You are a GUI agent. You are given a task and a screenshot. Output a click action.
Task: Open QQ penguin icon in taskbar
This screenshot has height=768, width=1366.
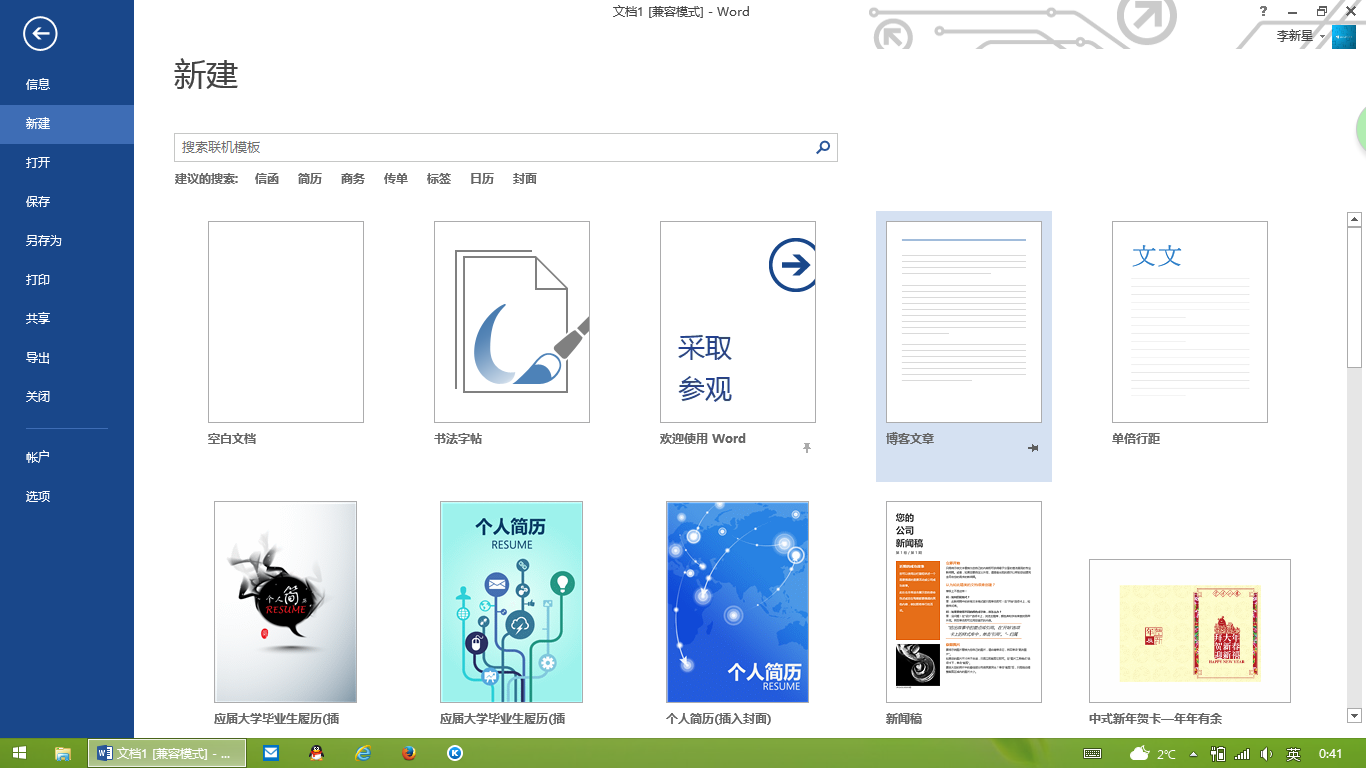[317, 753]
